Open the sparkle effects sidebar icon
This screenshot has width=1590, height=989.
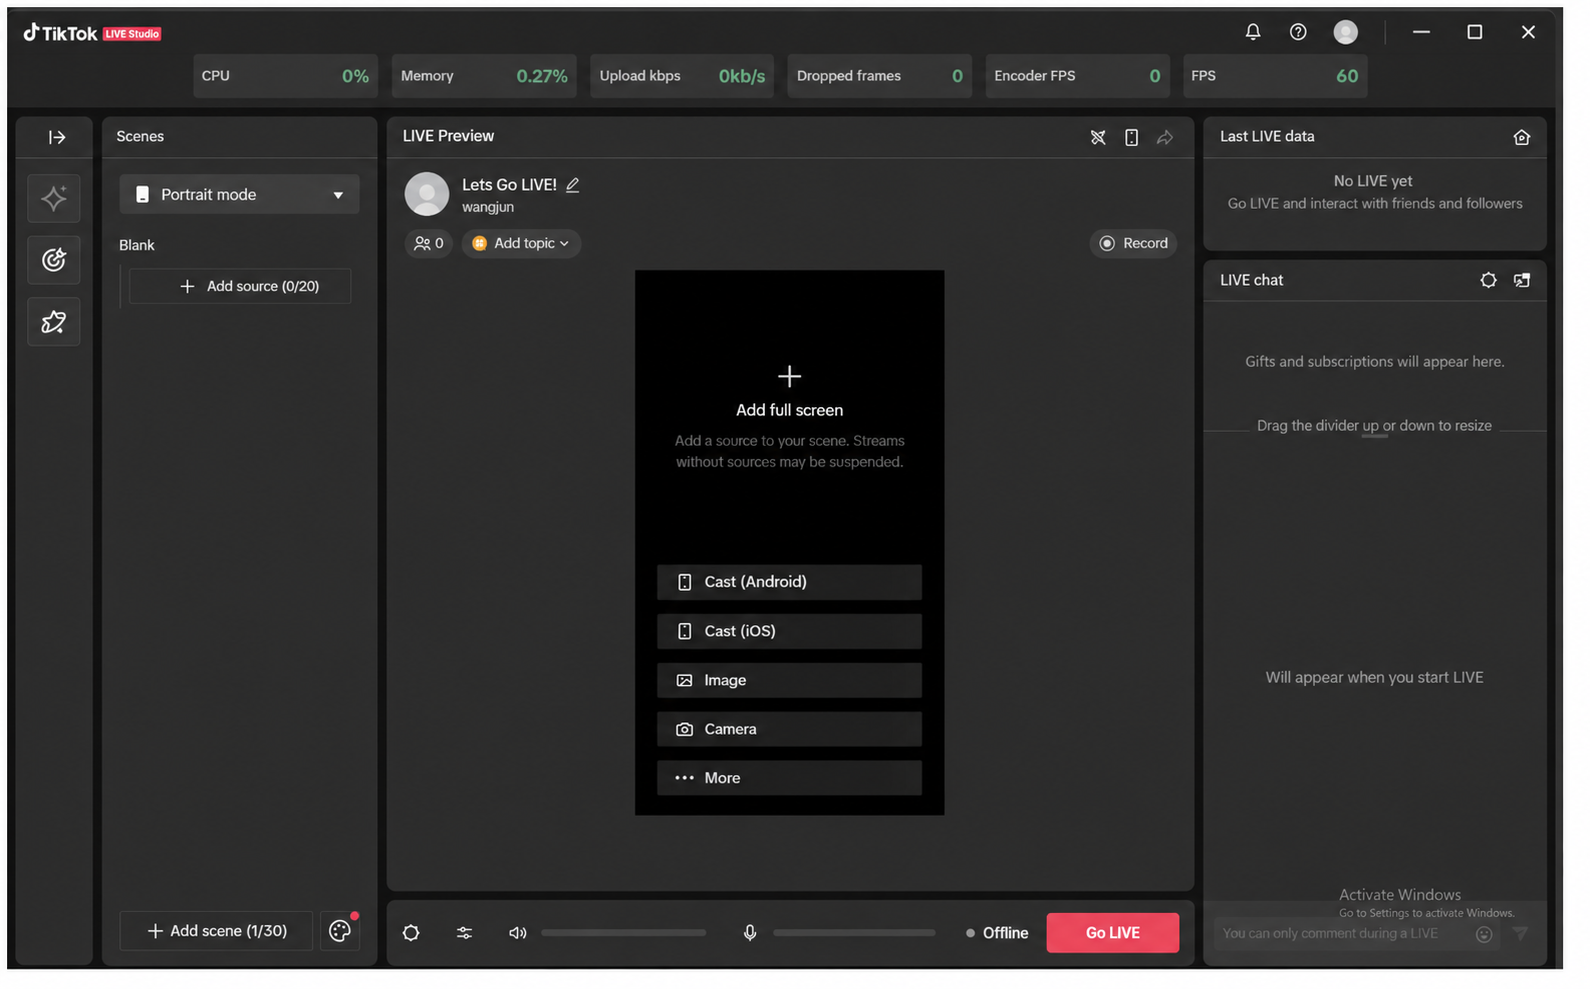[54, 198]
